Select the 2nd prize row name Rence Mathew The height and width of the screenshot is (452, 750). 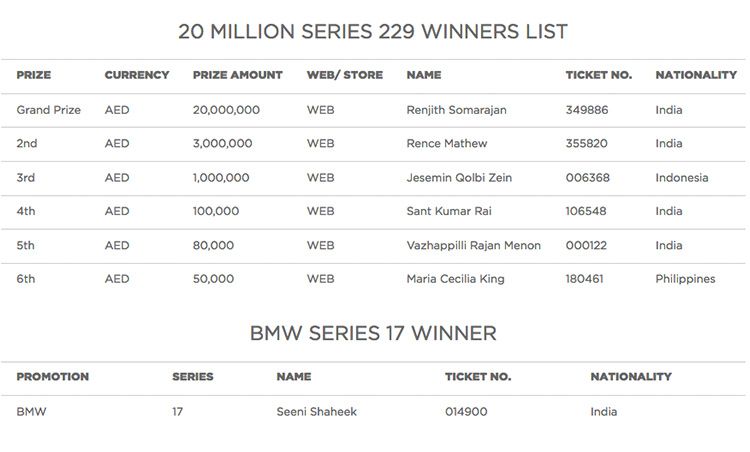[x=447, y=143]
